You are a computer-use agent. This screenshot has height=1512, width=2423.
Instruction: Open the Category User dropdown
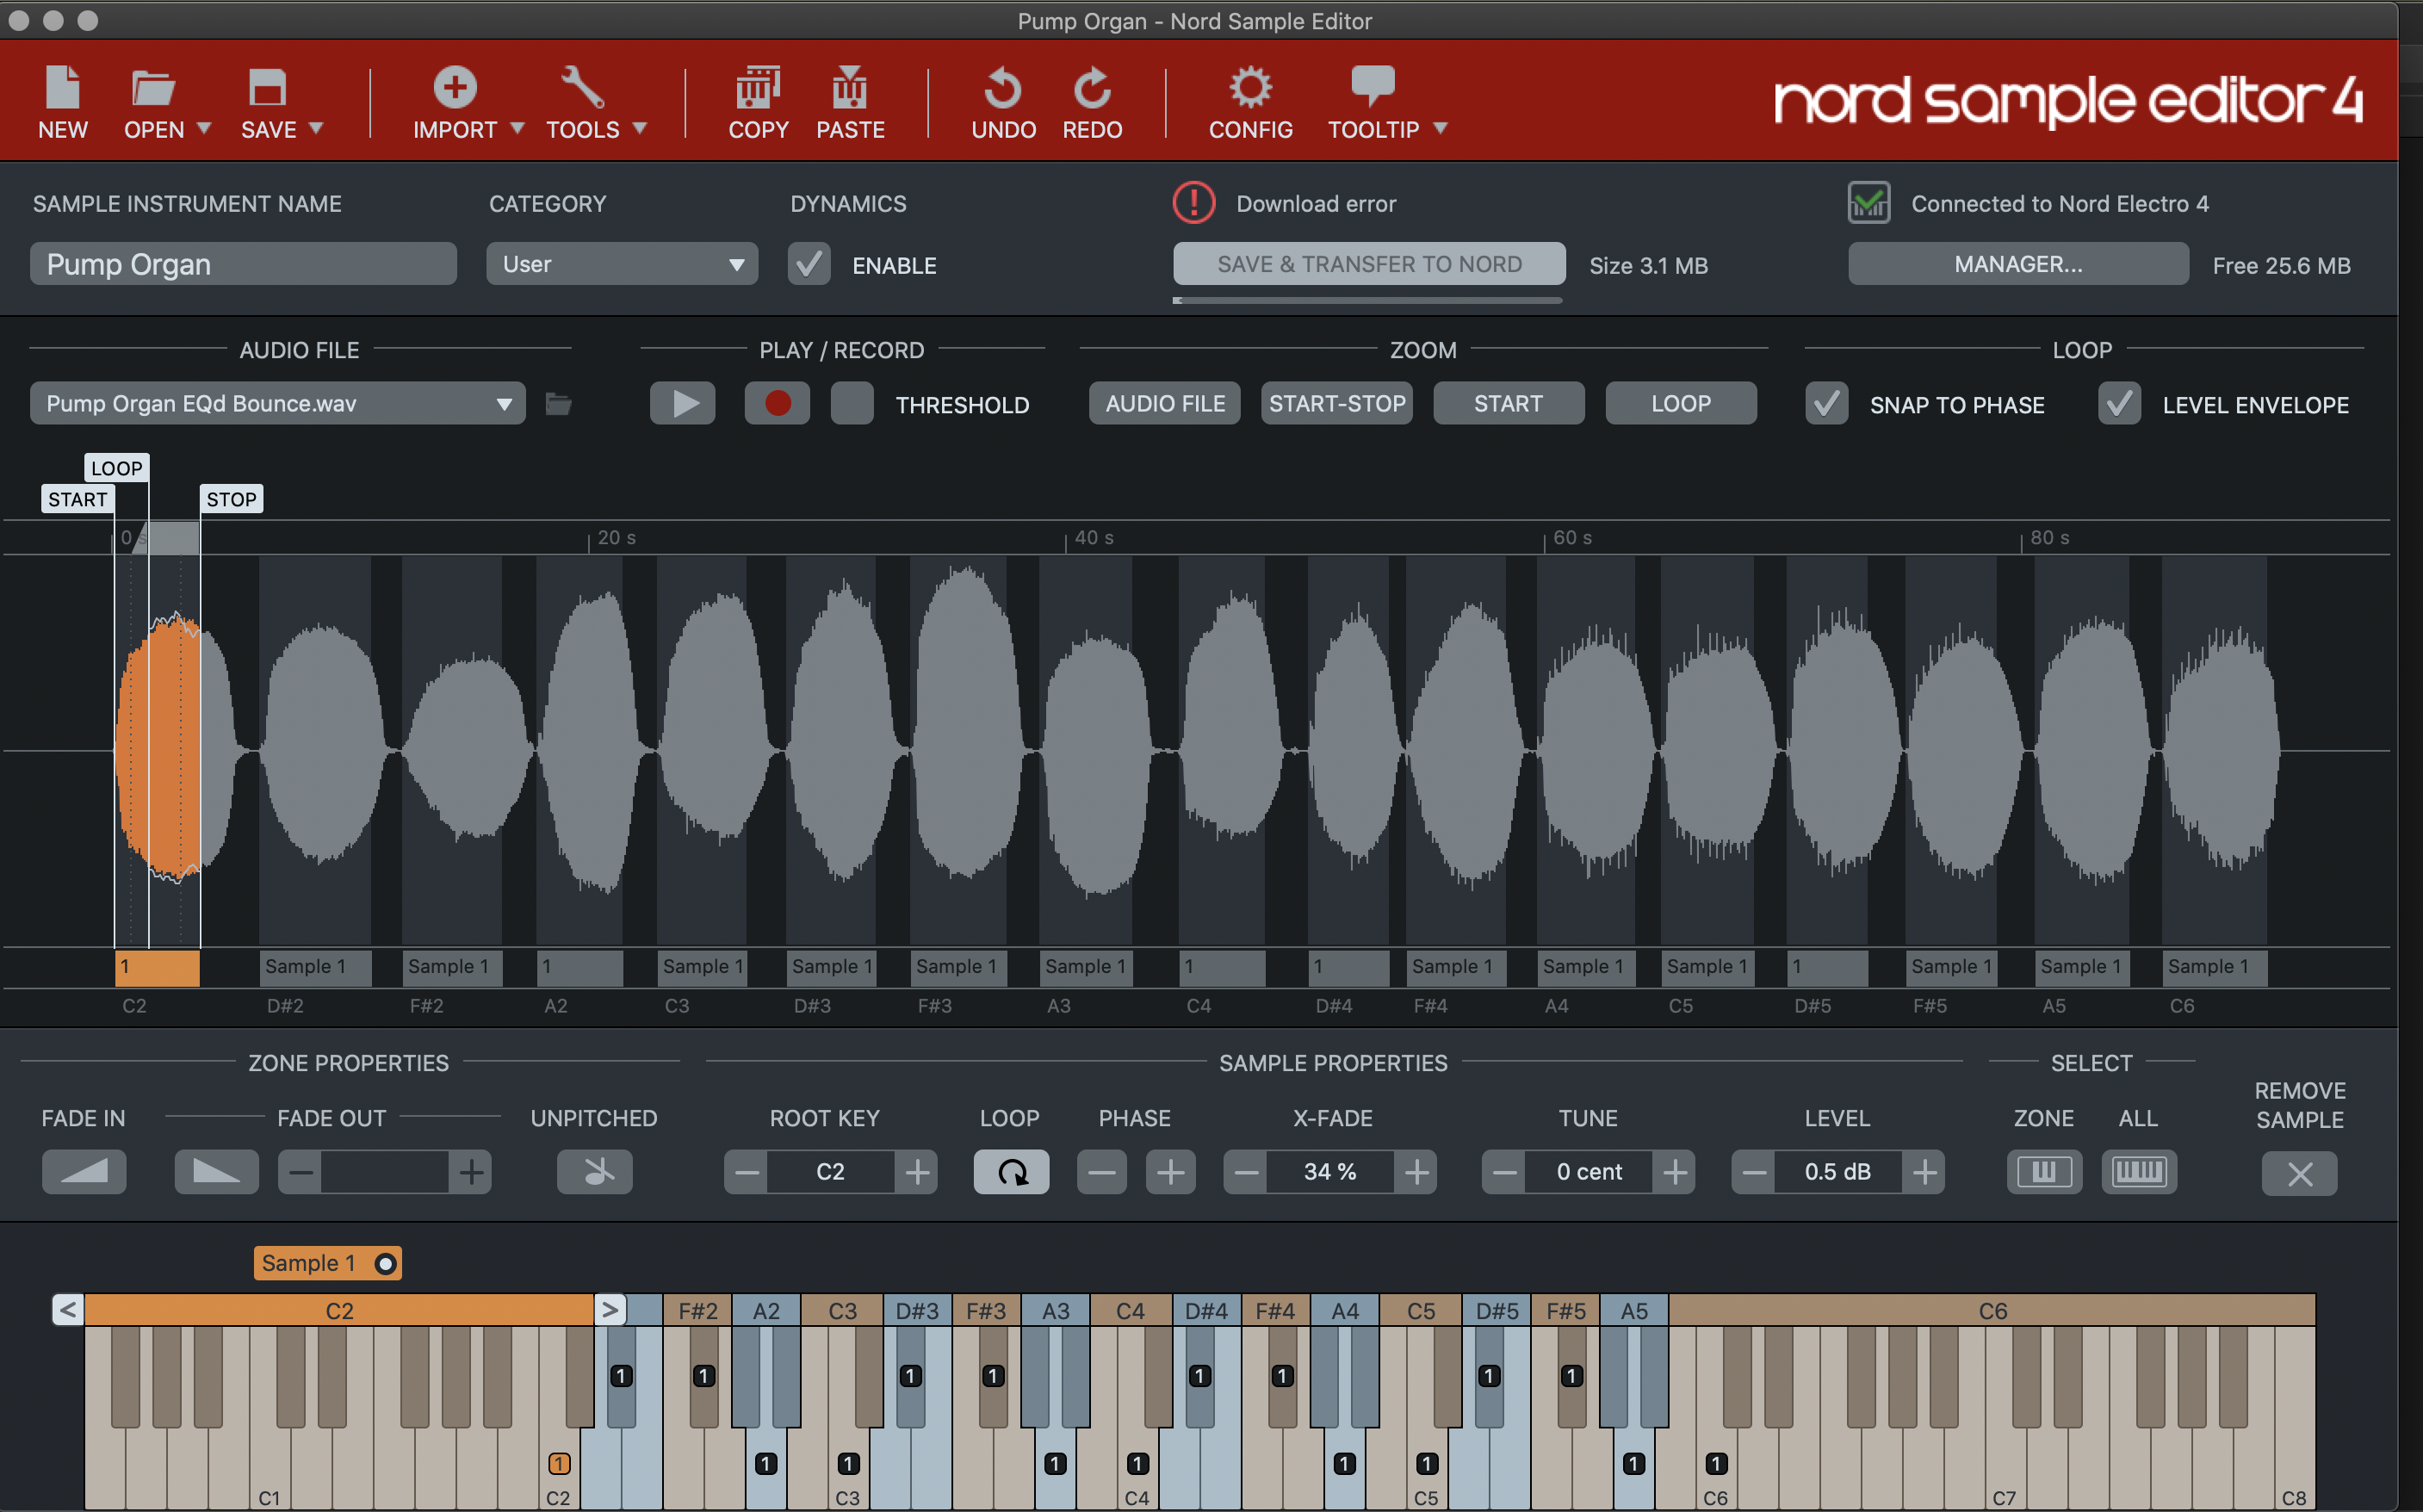[622, 264]
